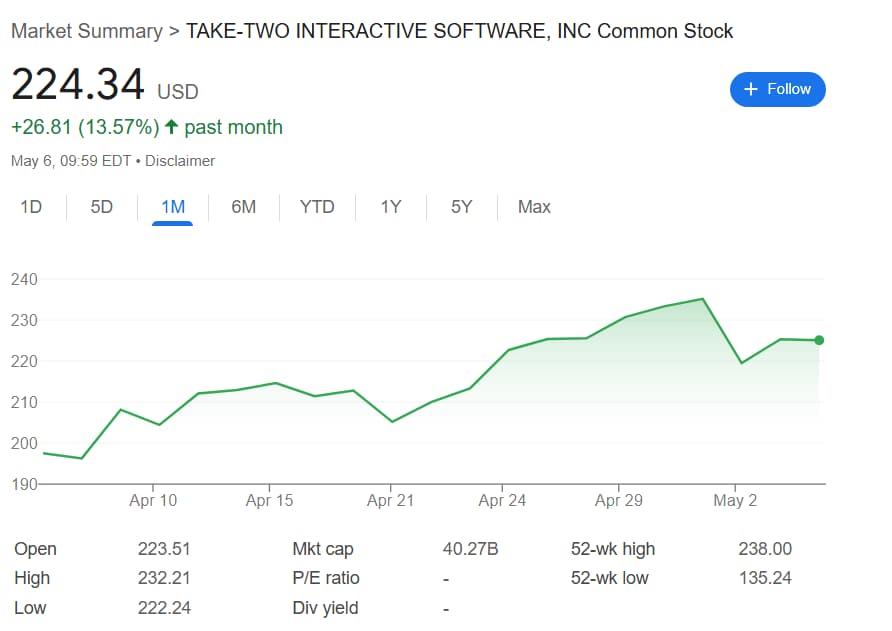The image size is (892, 631).
Task: Select the 1M time range tab
Action: click(172, 207)
